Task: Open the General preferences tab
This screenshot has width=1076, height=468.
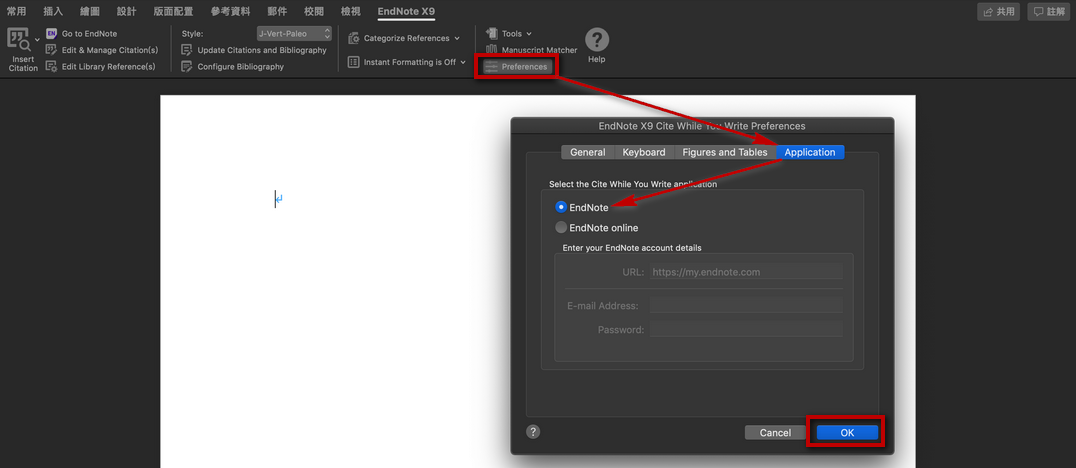Action: pos(587,152)
